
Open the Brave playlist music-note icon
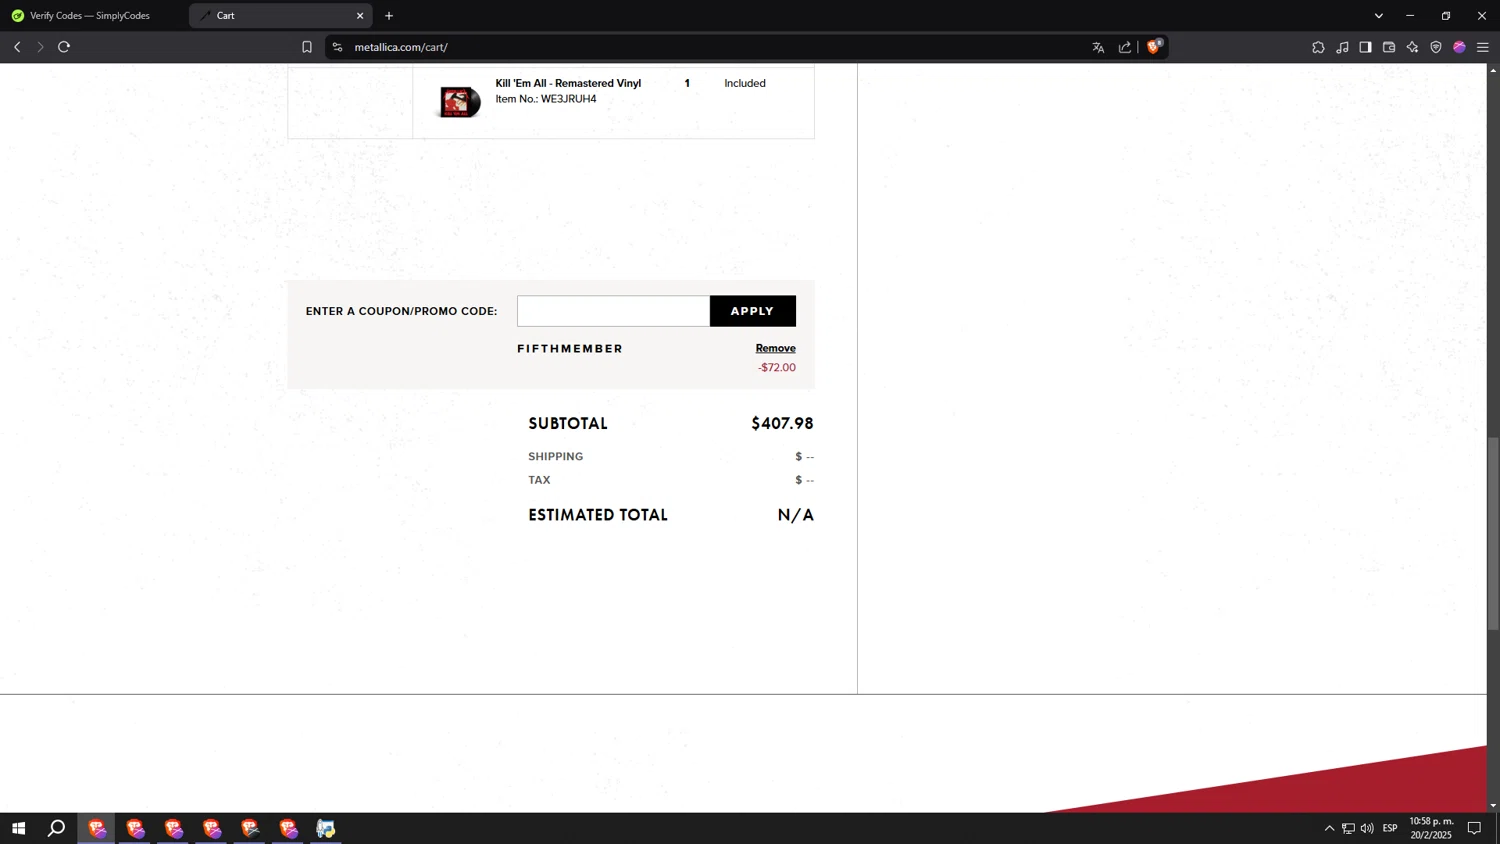pyautogui.click(x=1342, y=47)
